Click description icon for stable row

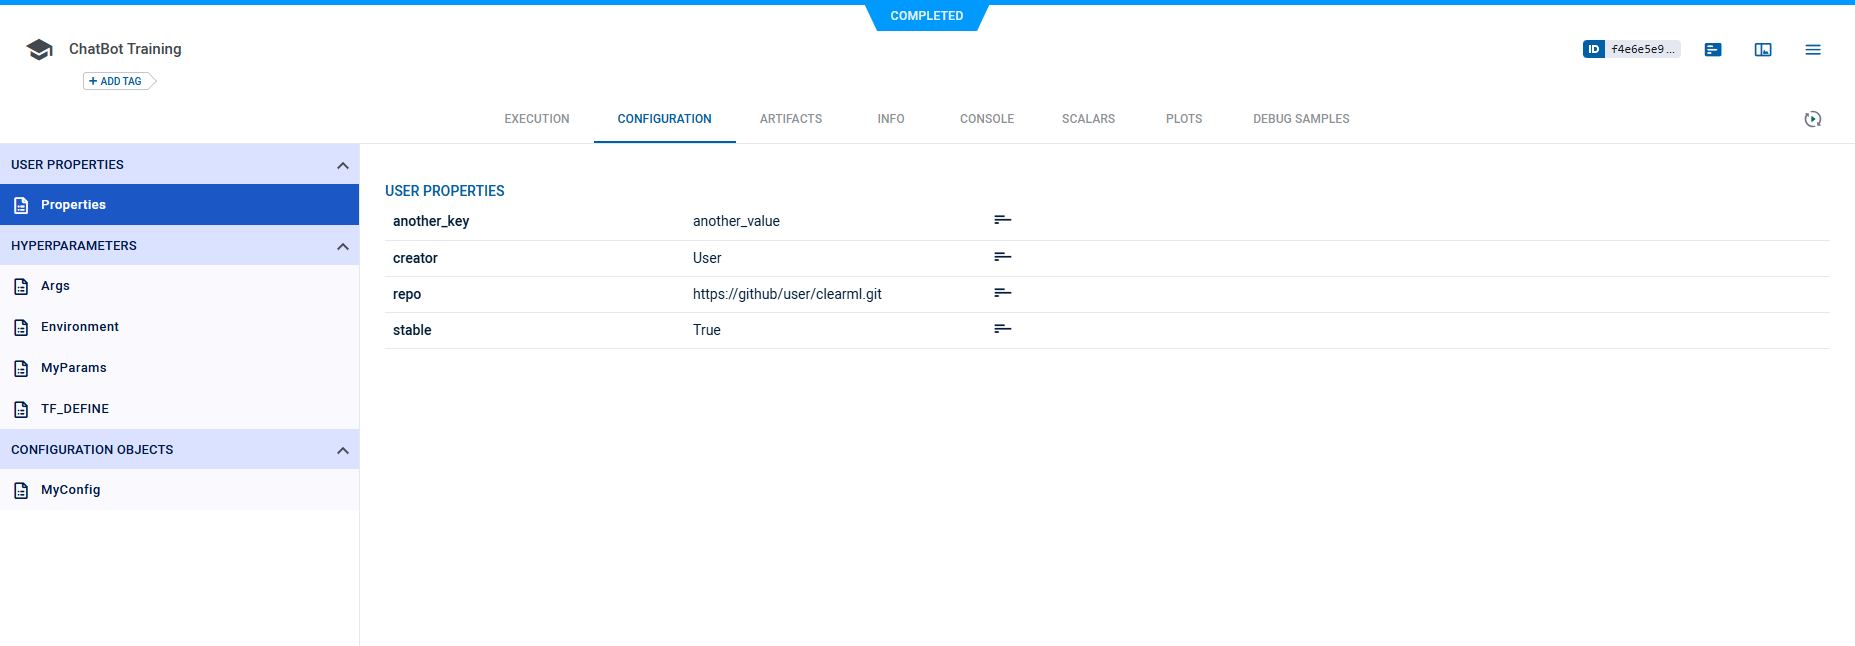tap(1002, 329)
